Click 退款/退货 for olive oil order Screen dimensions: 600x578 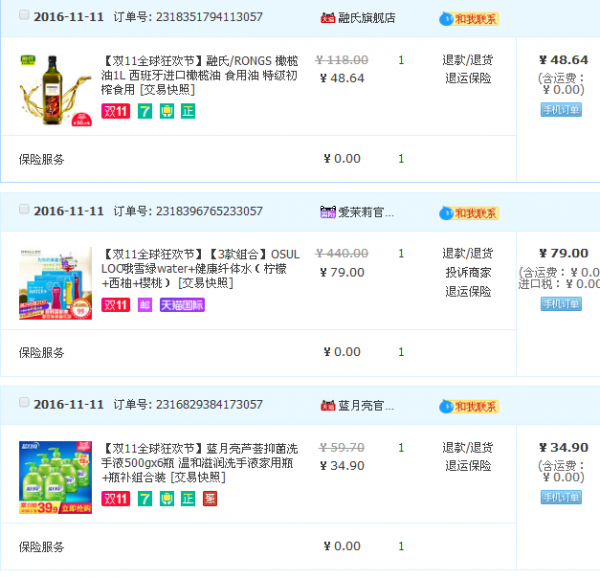coord(468,60)
